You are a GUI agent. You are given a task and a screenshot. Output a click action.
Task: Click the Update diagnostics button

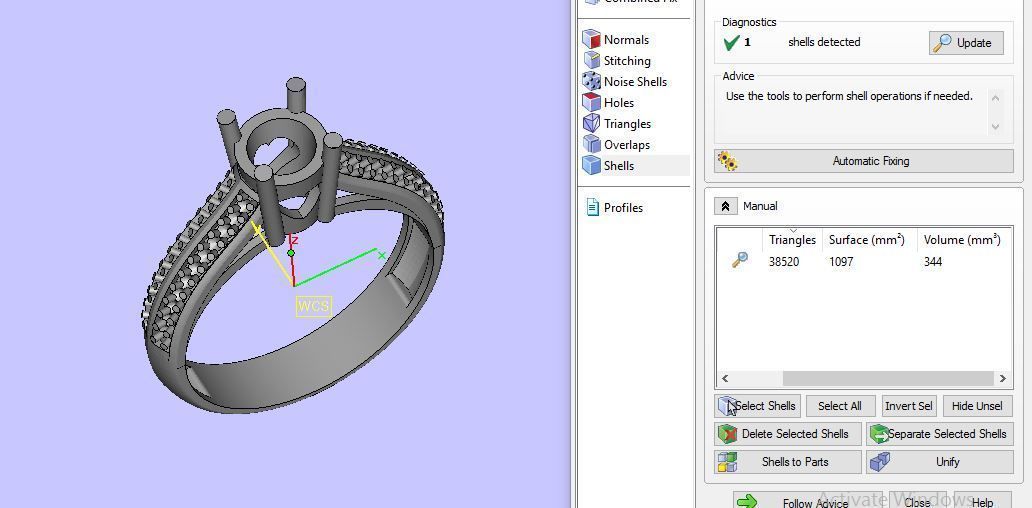tap(966, 43)
